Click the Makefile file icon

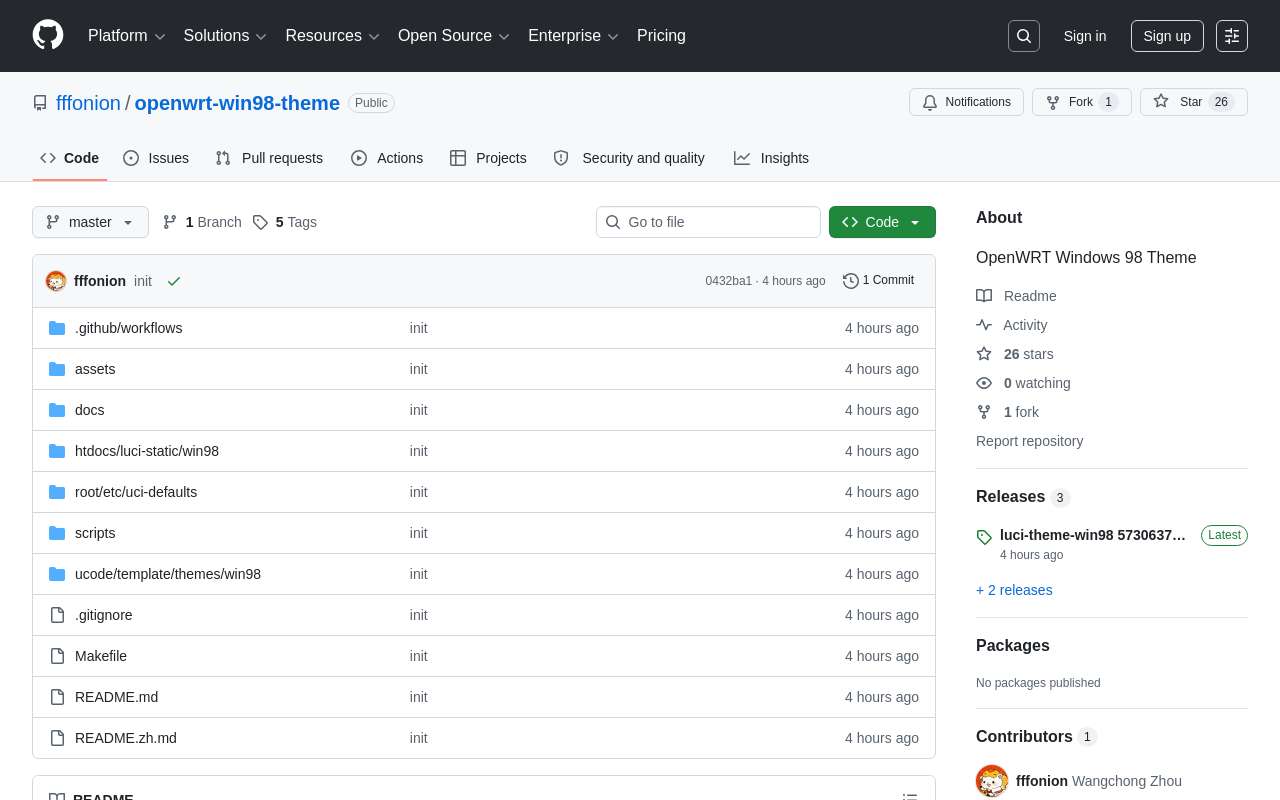point(57,656)
